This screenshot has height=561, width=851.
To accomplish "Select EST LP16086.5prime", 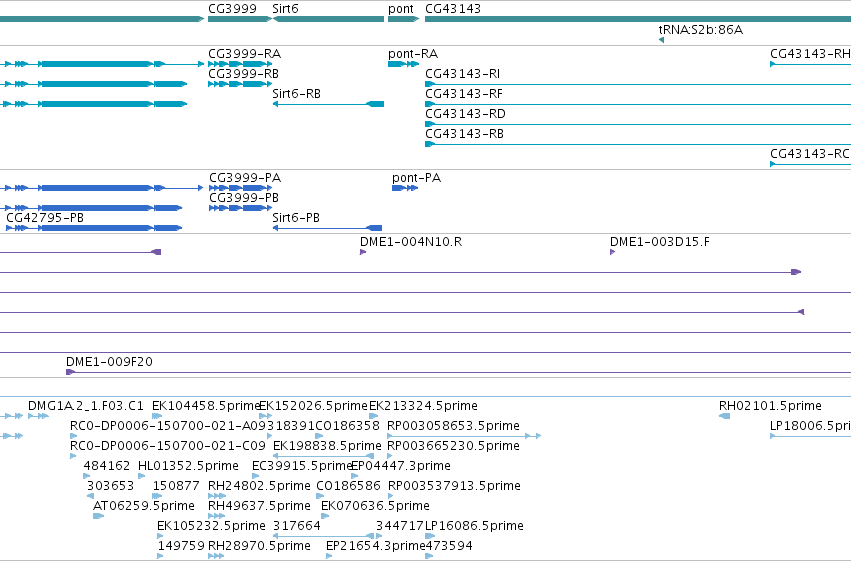I will coord(474,526).
